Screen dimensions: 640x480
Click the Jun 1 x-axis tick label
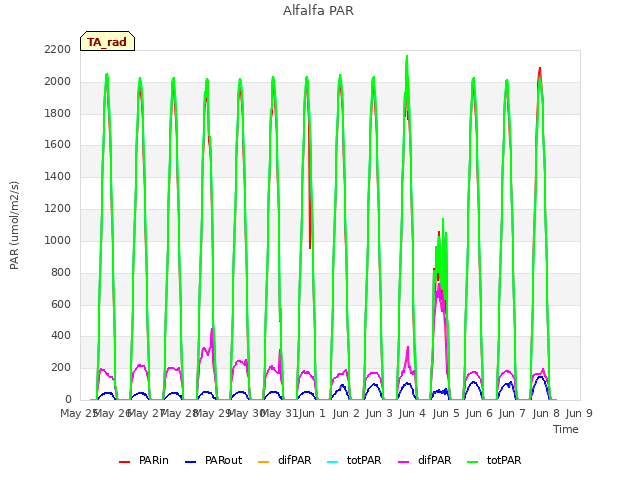[x=312, y=413]
